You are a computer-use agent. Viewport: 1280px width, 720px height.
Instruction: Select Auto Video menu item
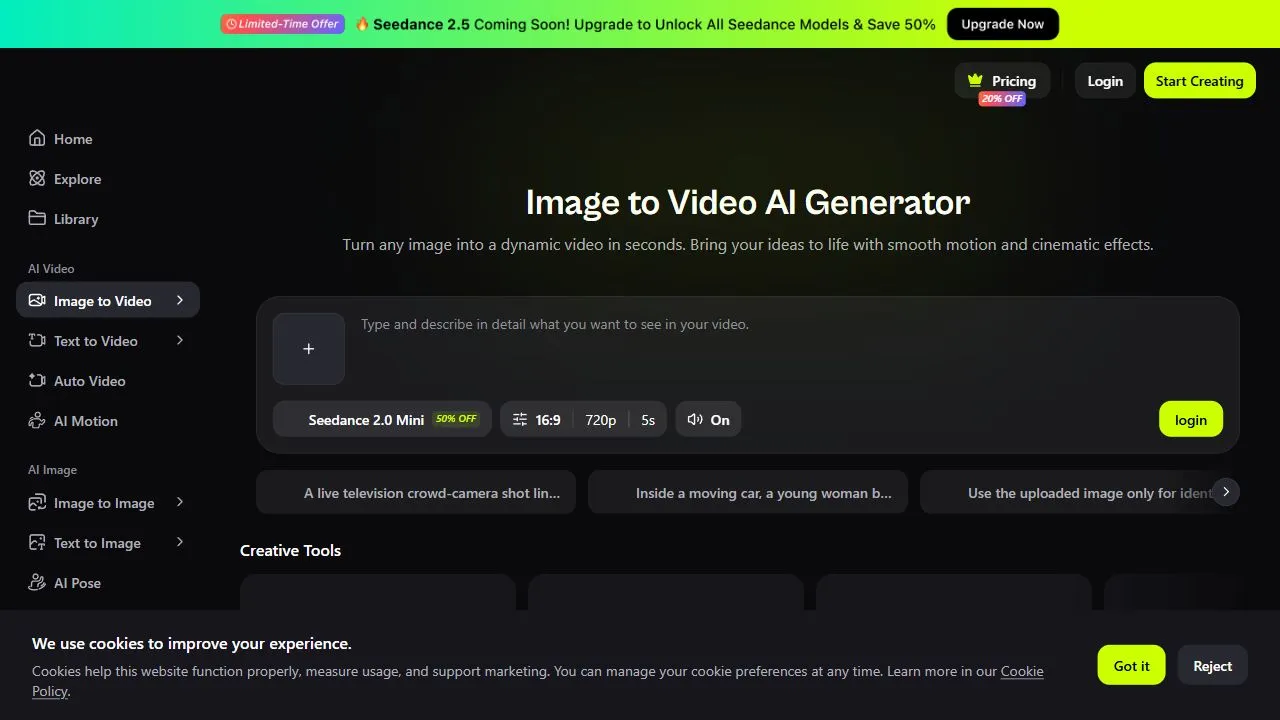[108, 381]
